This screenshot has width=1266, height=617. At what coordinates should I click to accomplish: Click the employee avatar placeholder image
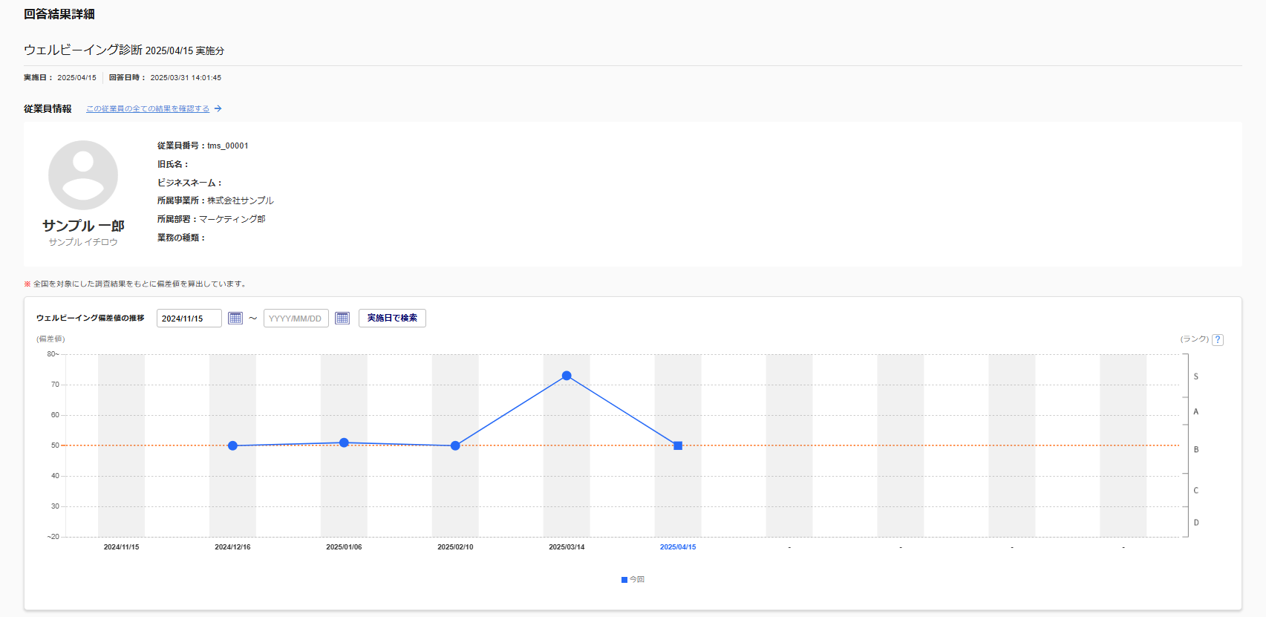pyautogui.click(x=83, y=175)
